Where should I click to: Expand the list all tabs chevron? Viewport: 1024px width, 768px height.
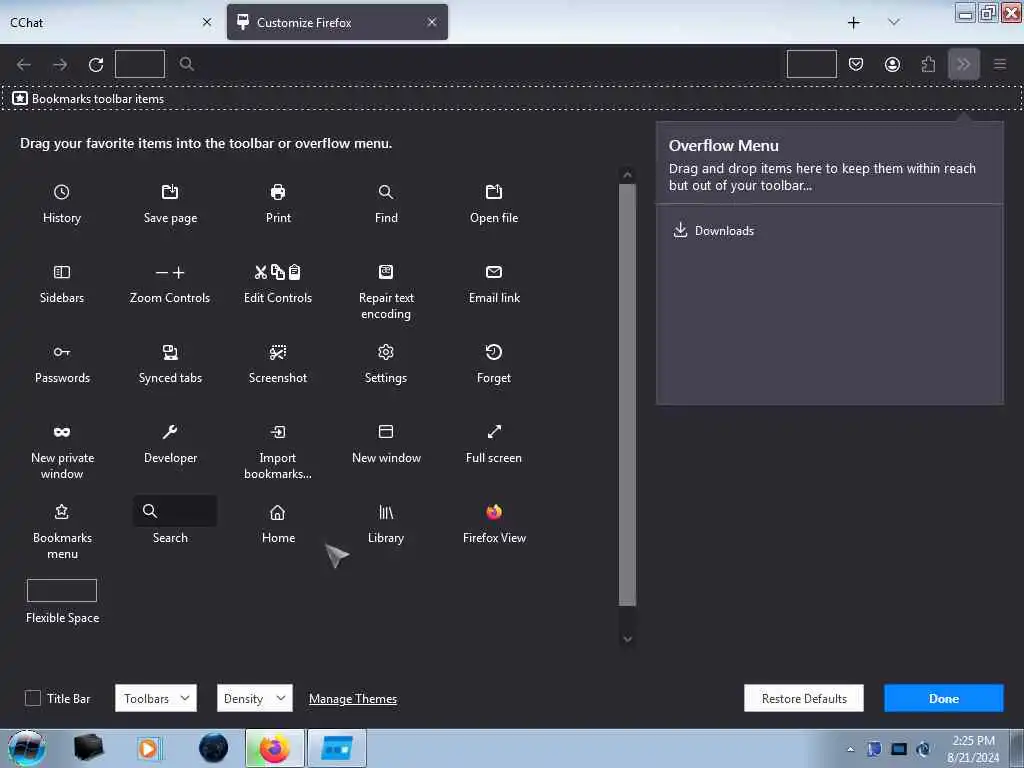893,22
